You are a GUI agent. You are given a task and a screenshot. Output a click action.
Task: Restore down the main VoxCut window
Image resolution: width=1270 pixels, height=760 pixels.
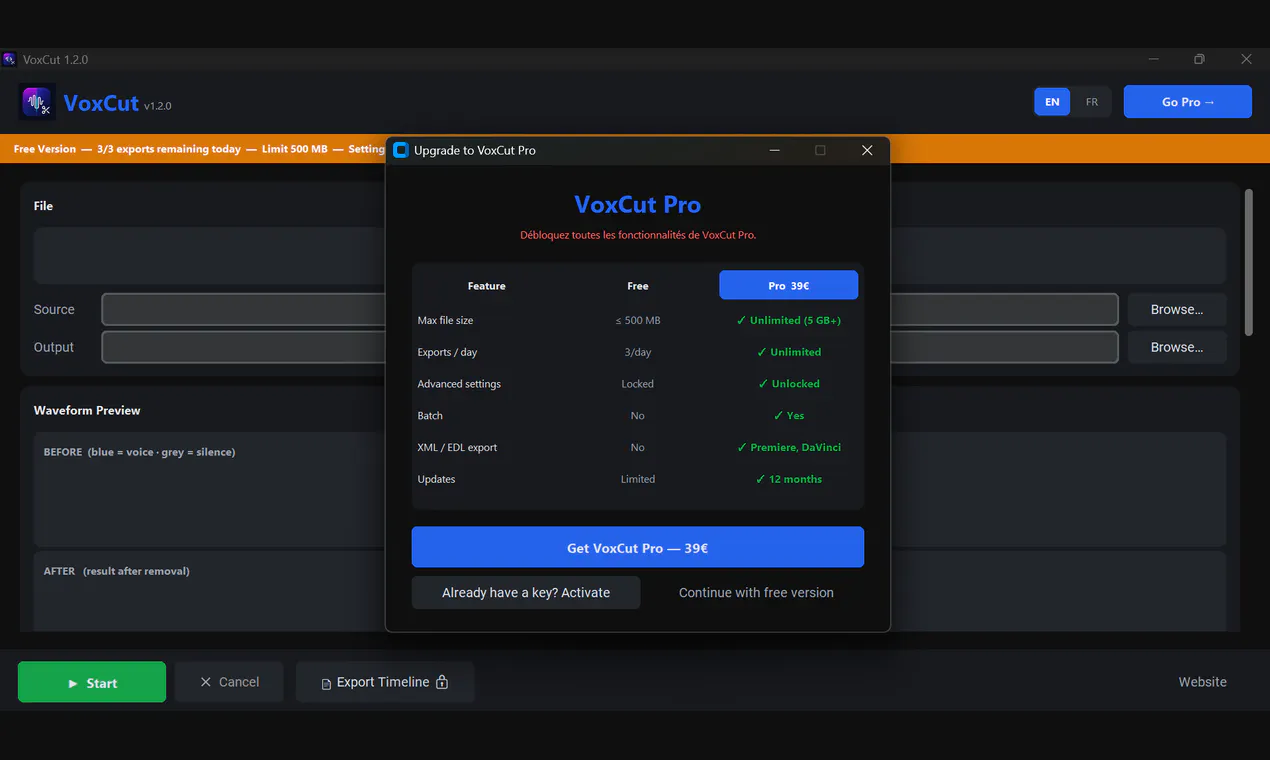point(1199,59)
